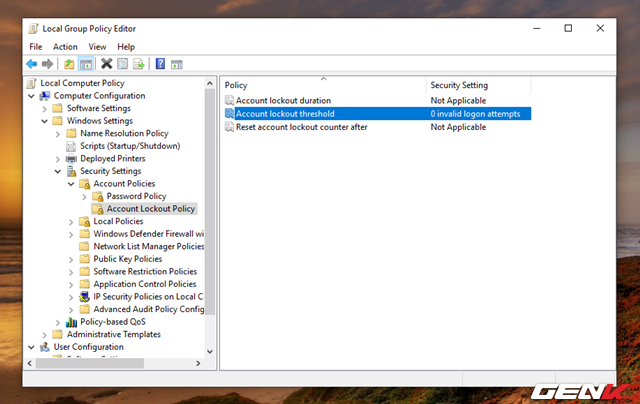640x404 pixels.
Task: Click the Up one level folder icon
Action: pyautogui.click(x=69, y=64)
